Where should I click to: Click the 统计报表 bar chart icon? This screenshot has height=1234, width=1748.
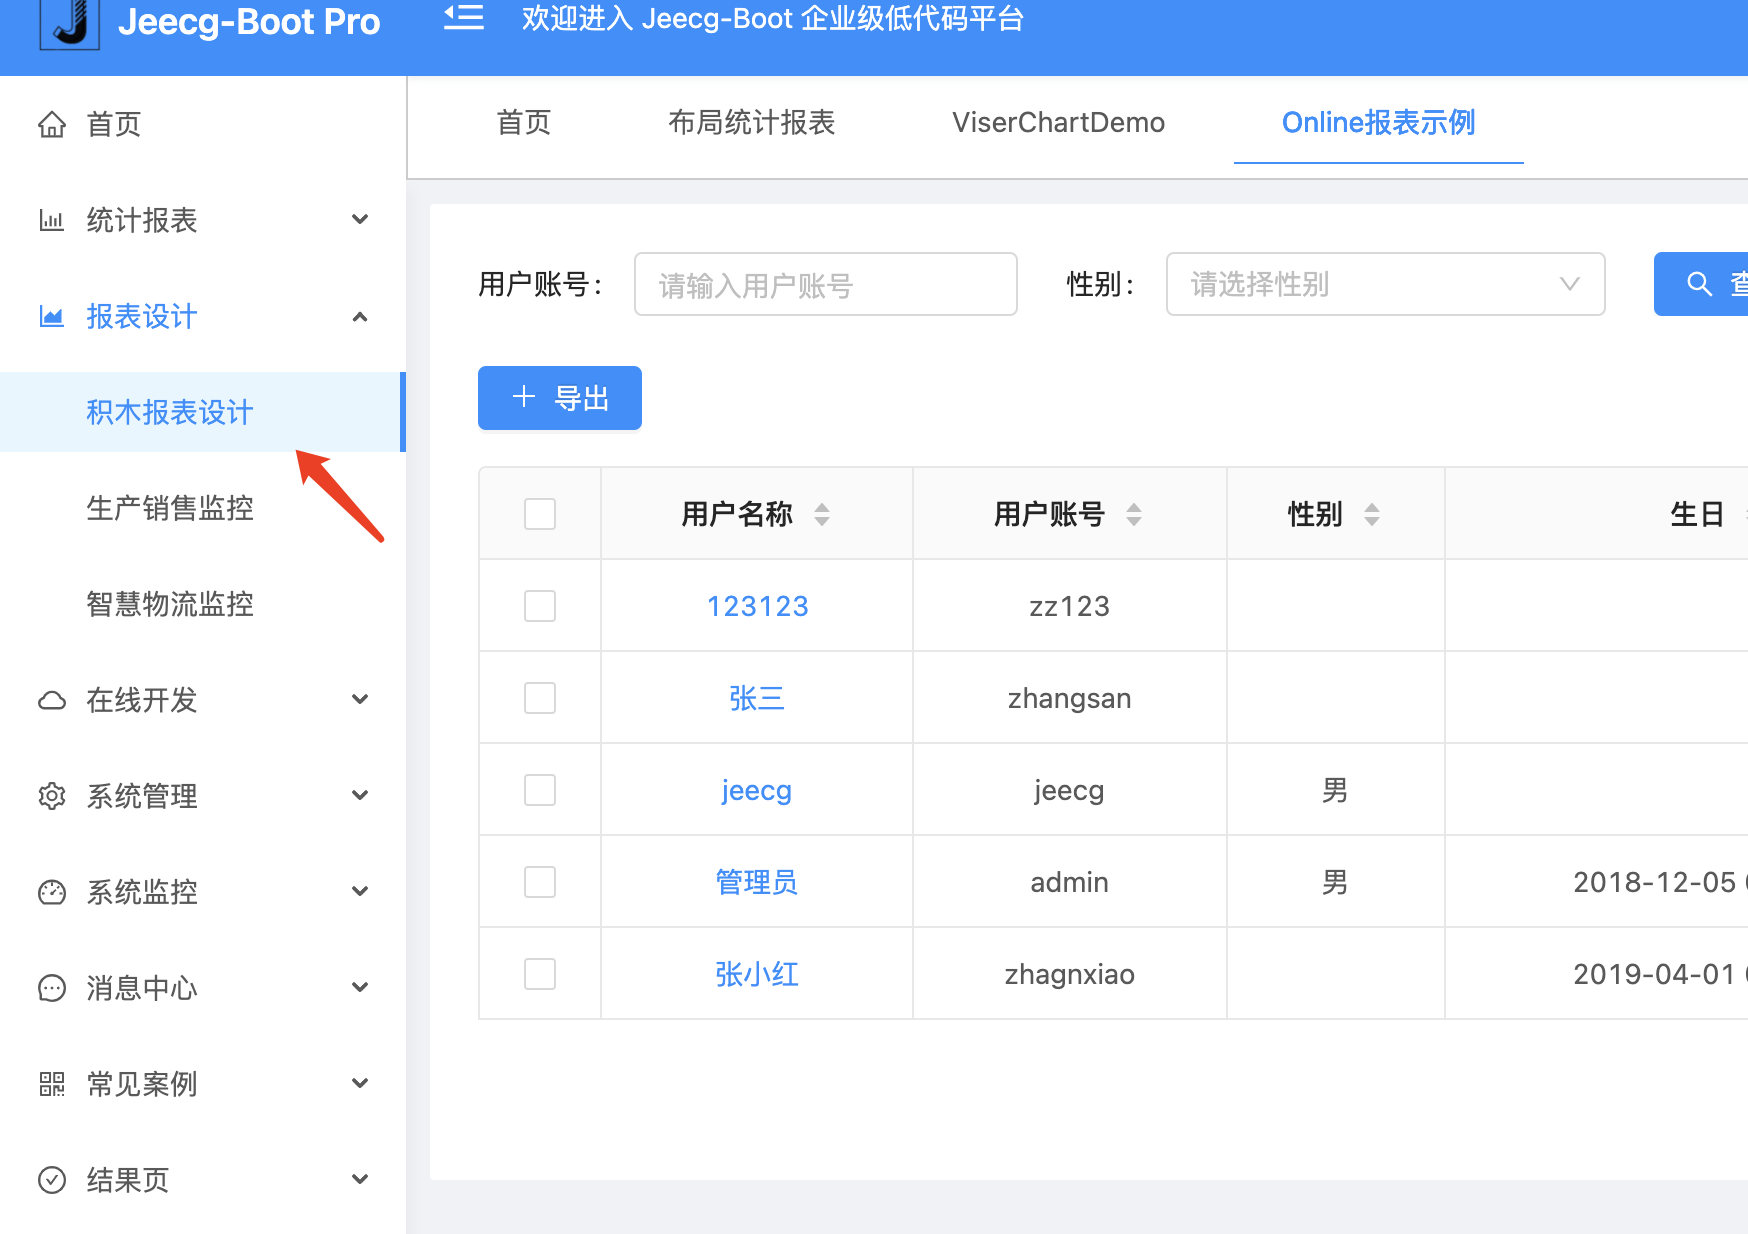point(52,221)
